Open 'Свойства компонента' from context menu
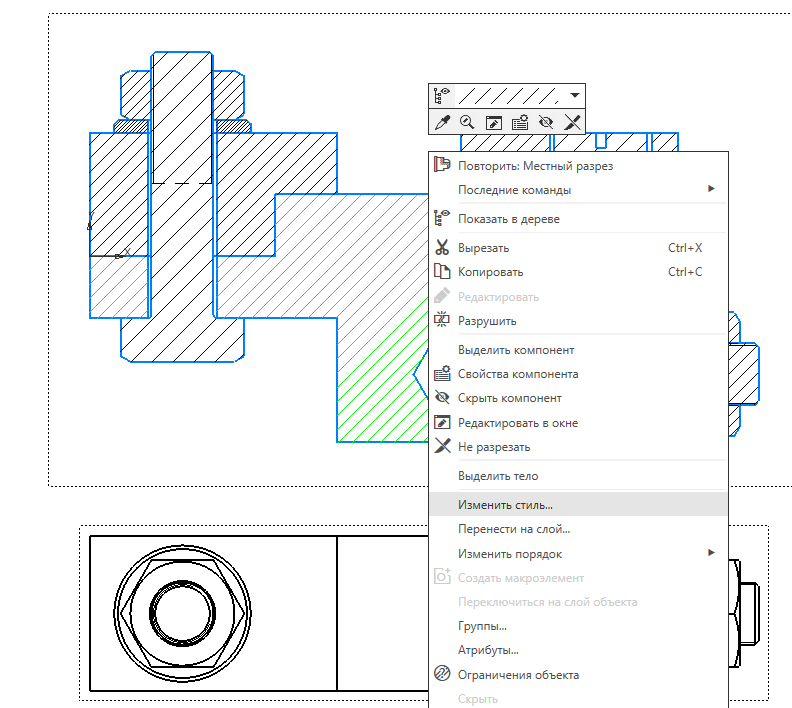Viewport: 792px width, 708px height. point(578,374)
